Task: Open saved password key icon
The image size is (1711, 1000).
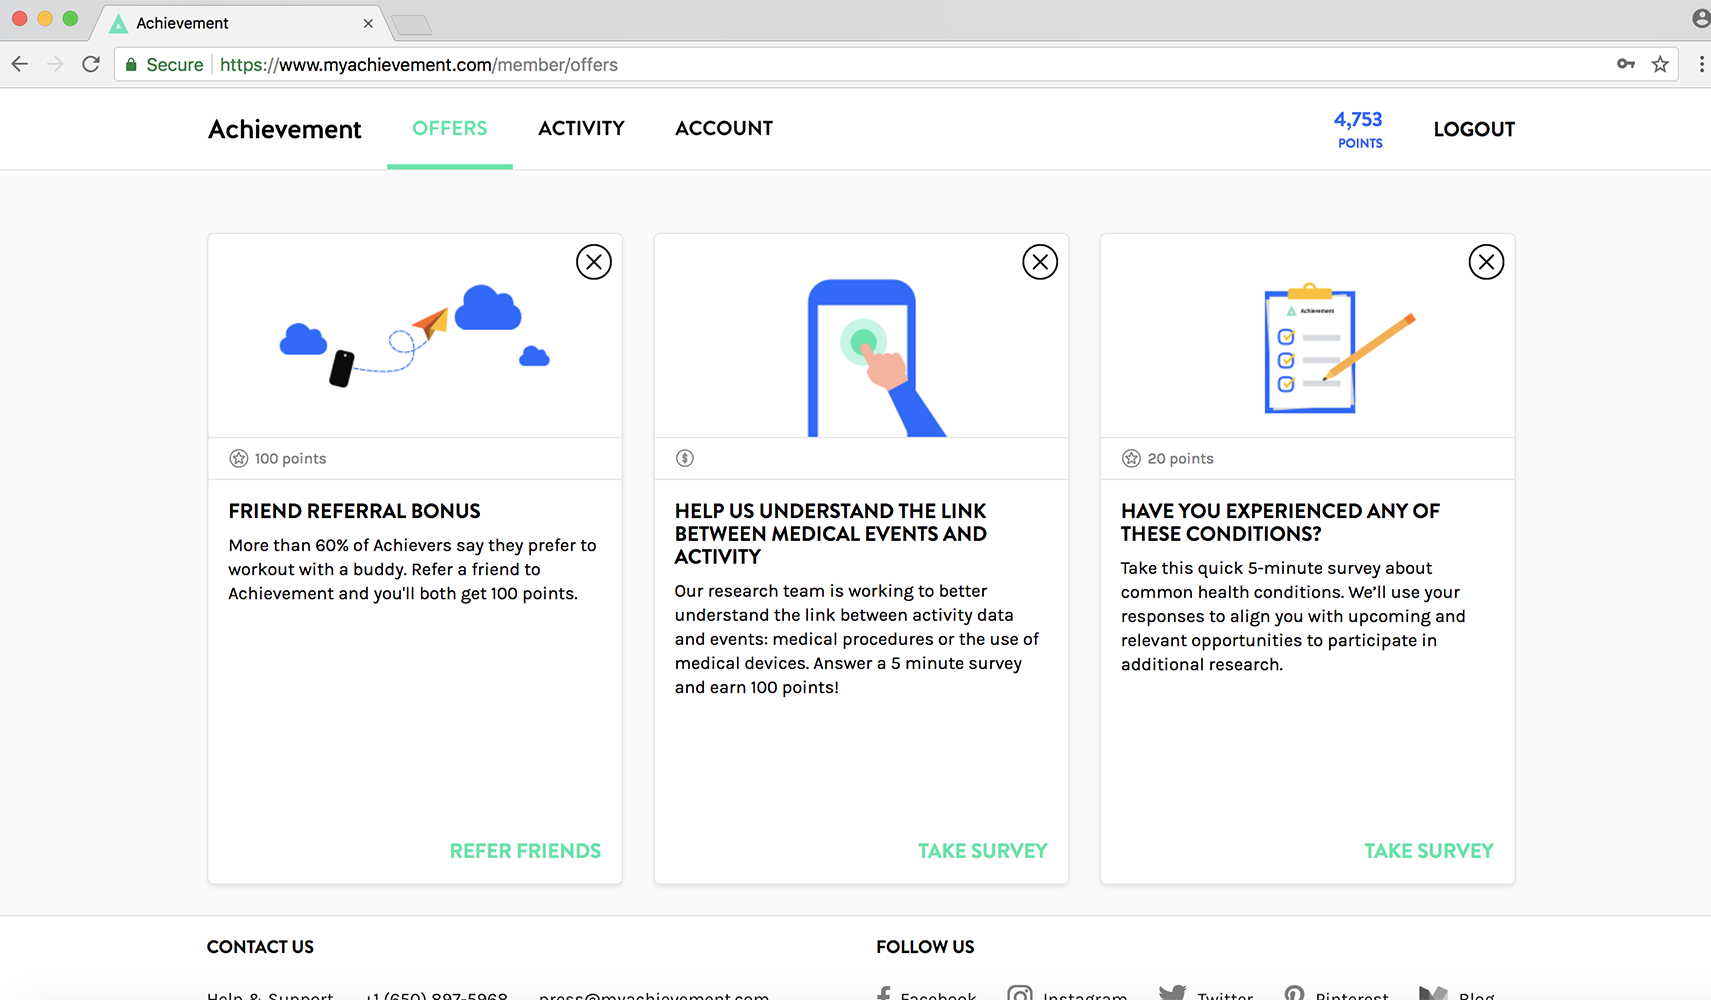Action: coord(1626,64)
